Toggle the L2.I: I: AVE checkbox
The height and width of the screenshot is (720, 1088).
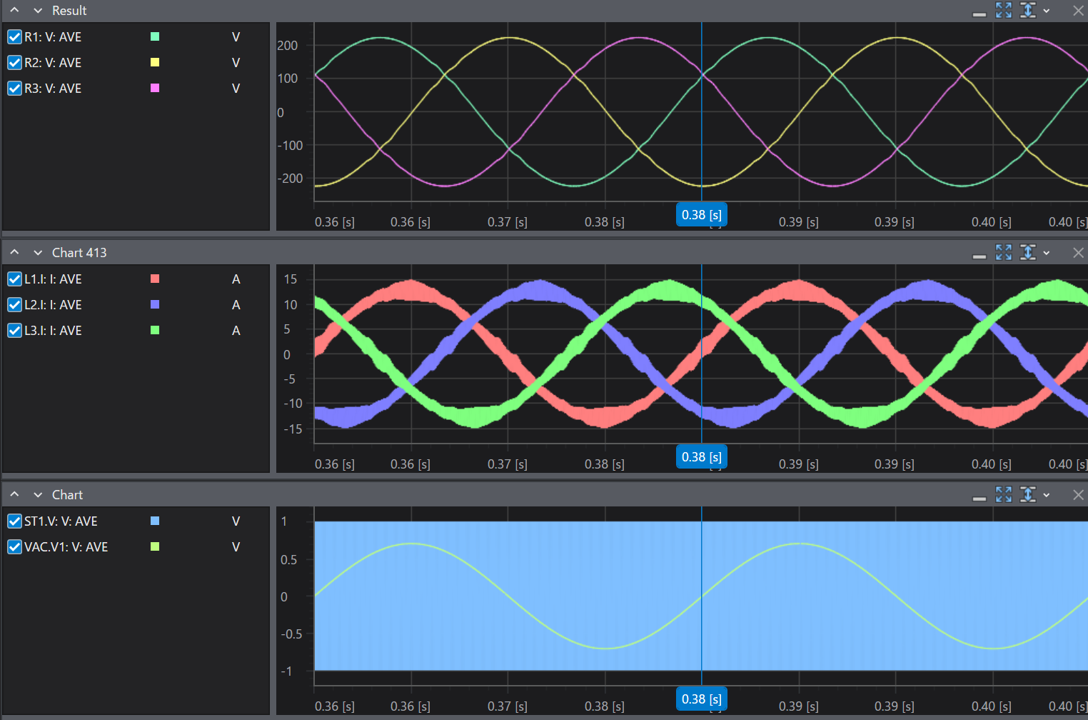point(15,305)
